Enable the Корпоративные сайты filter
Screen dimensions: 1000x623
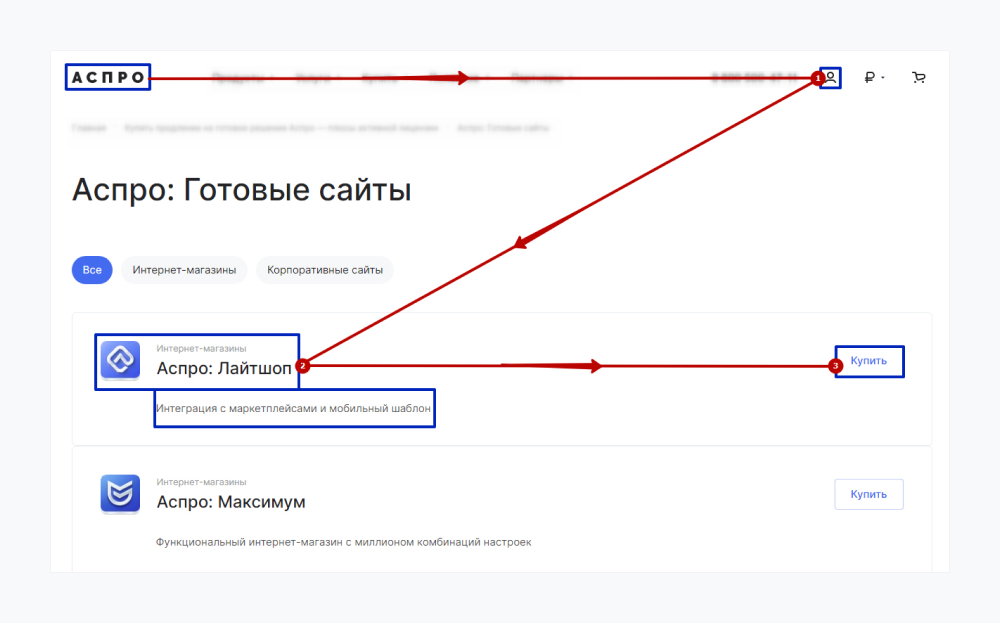324,269
